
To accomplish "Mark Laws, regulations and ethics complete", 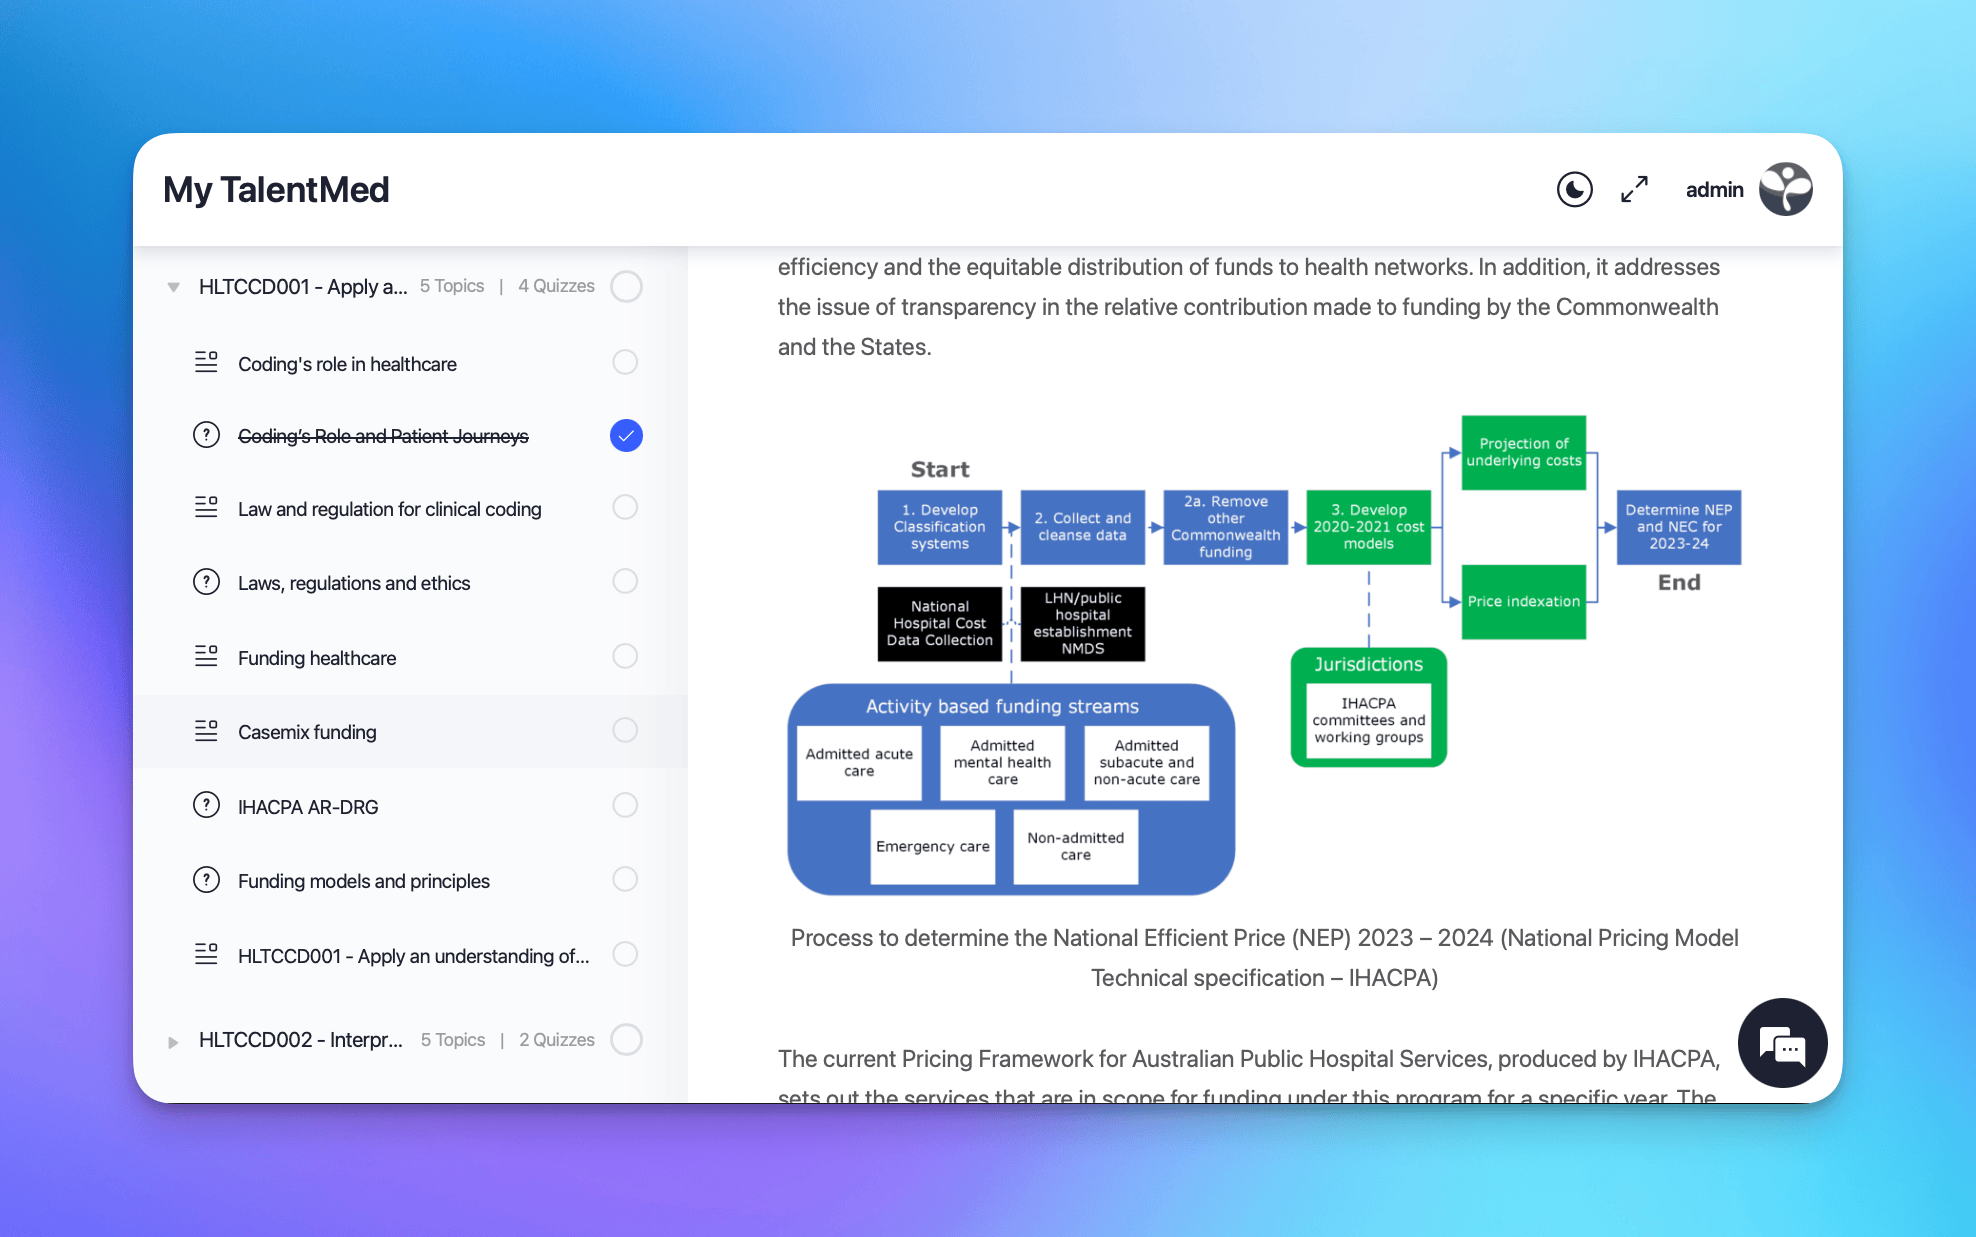I will click(x=625, y=581).
